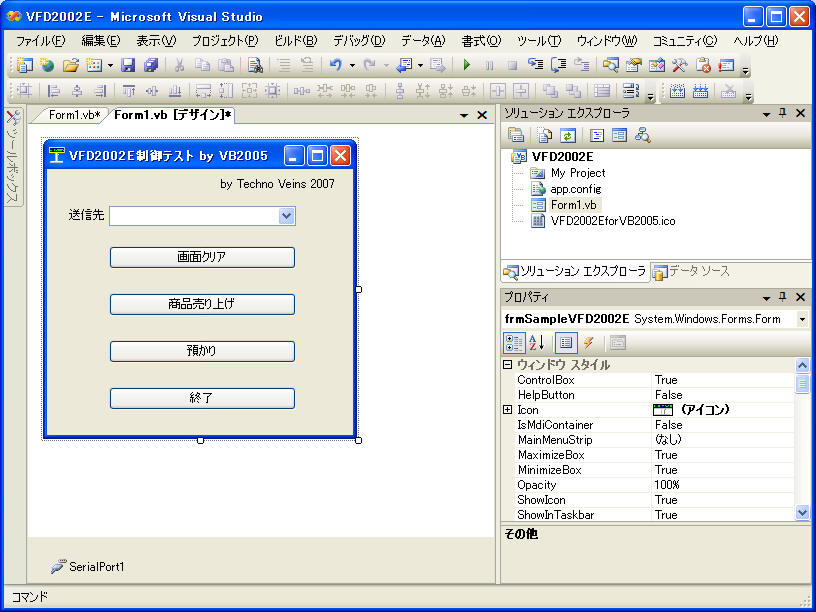Click the Properties grid scrollbar thumb
The image size is (816, 612).
802,384
